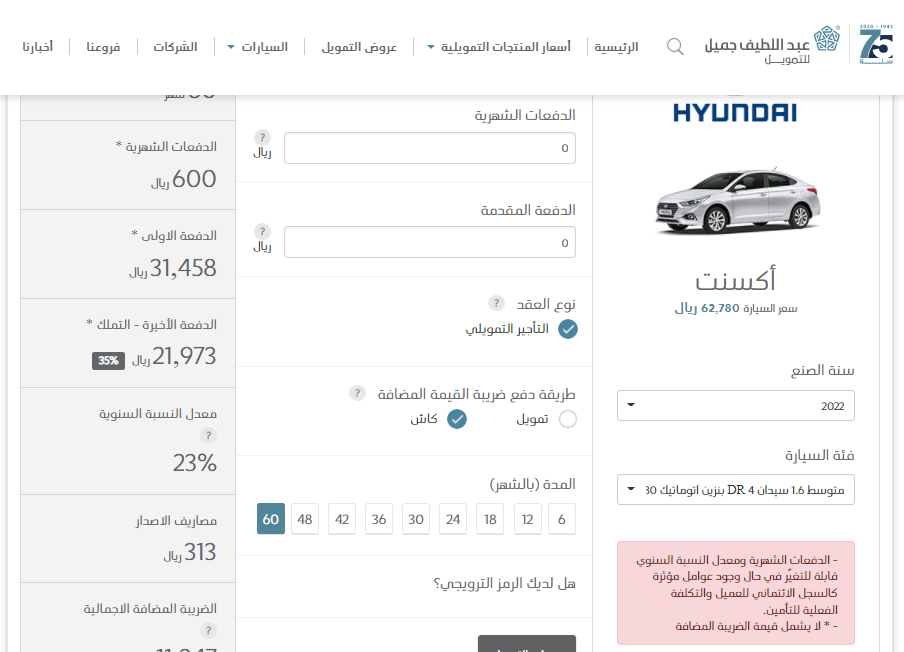Click help icon under الضريبة المضافة الاجمالية
This screenshot has height=652, width=904.
point(208,630)
